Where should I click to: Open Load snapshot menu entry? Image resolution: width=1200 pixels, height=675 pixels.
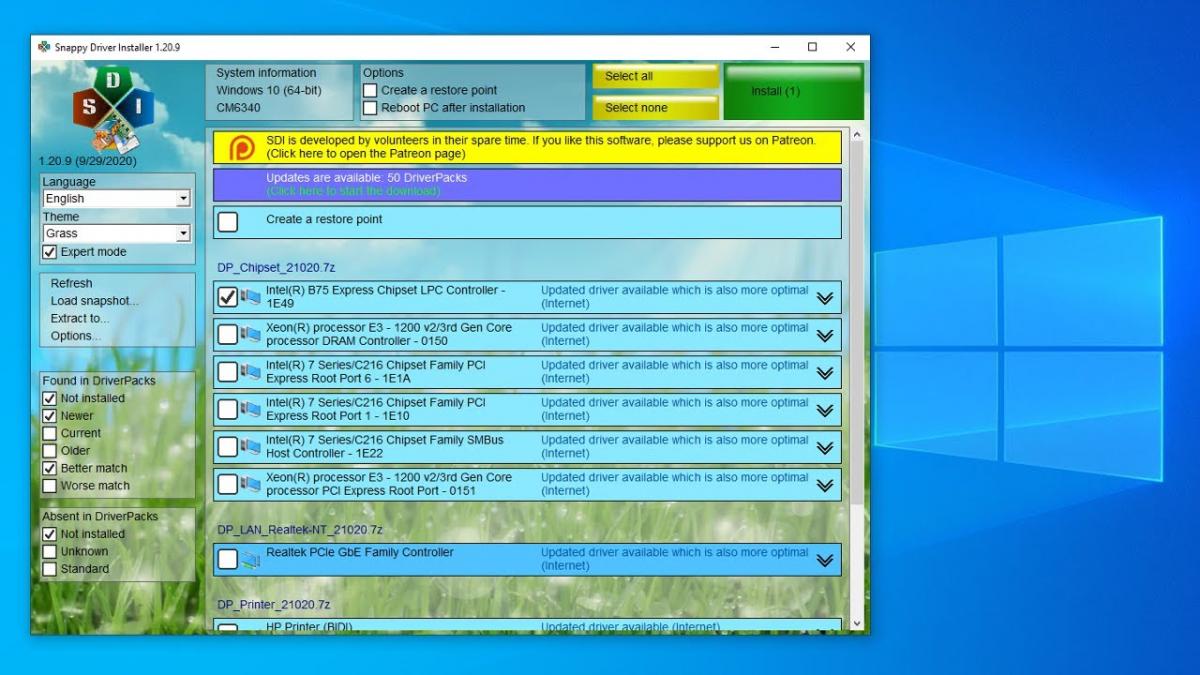(94, 301)
